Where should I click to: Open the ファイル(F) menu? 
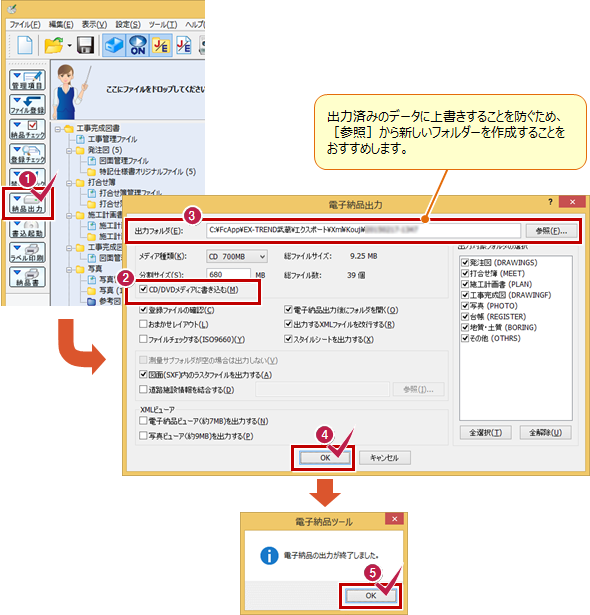[25, 25]
